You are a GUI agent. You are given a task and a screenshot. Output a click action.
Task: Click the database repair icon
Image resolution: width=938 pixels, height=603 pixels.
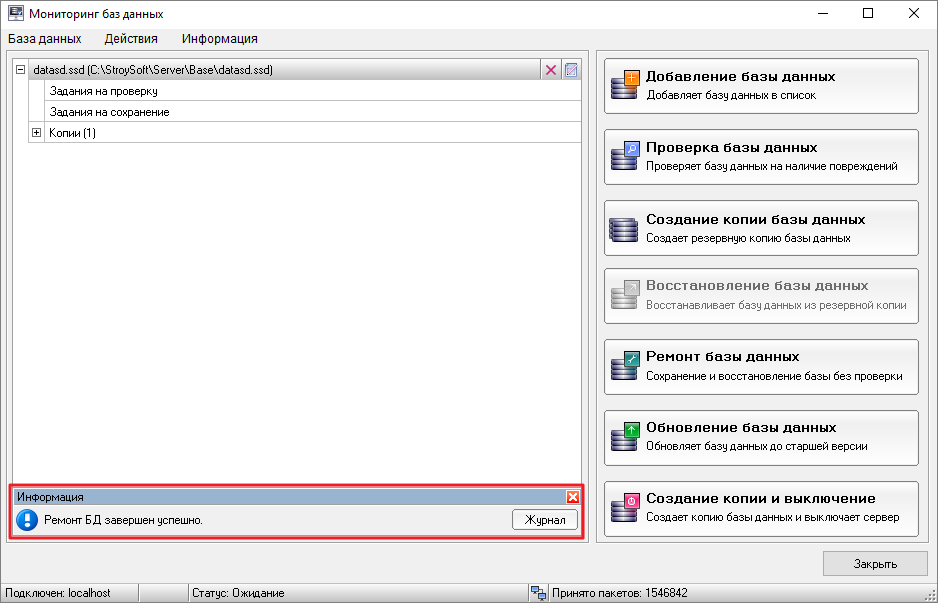click(x=624, y=366)
